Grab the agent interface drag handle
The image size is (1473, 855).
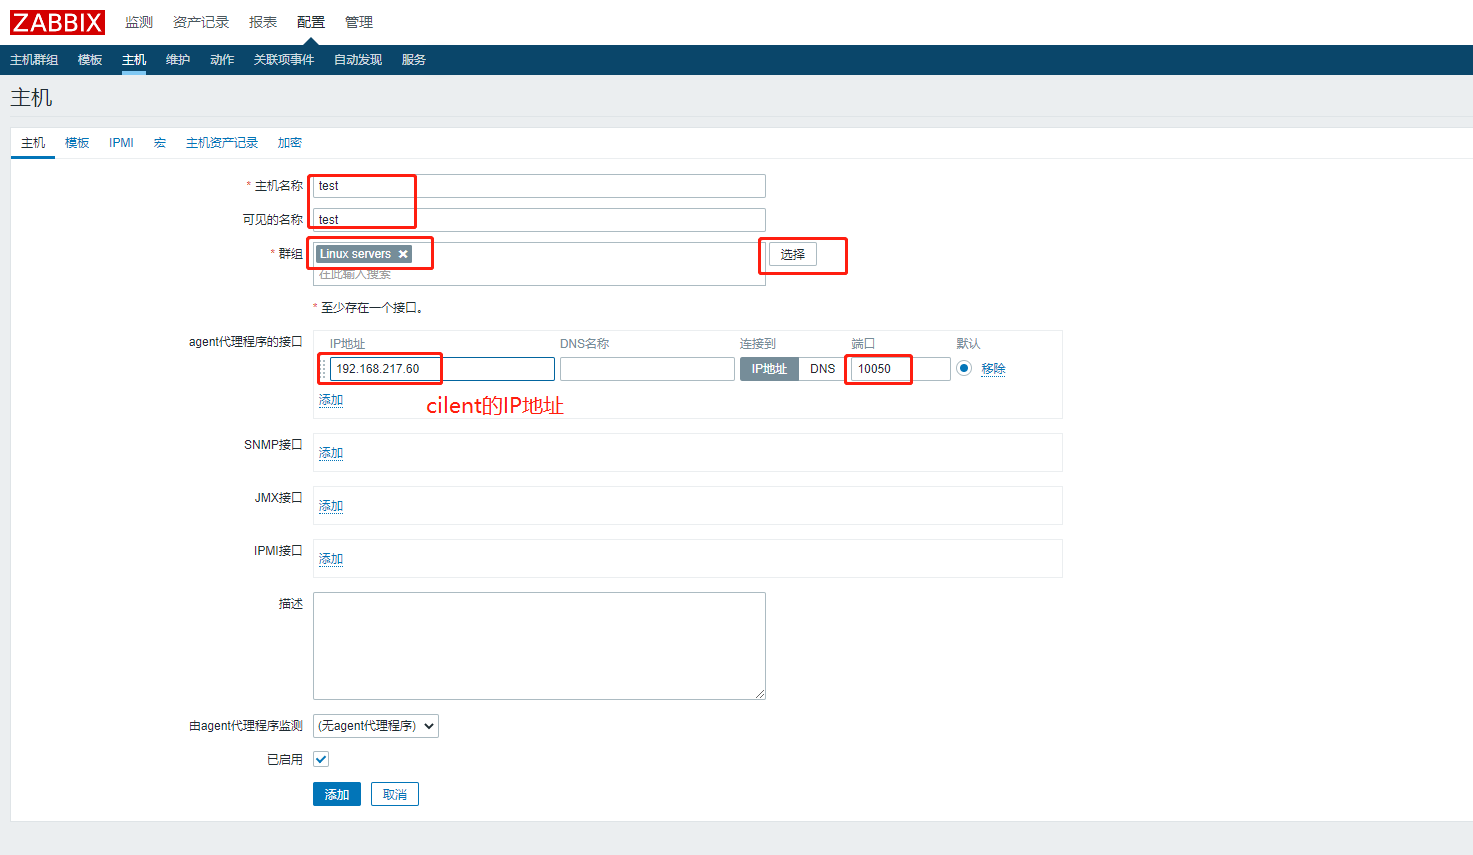point(323,369)
